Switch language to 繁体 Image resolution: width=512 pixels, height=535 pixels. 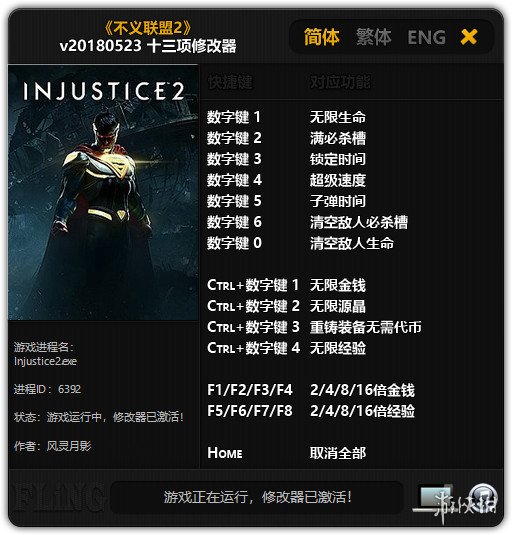coord(374,37)
